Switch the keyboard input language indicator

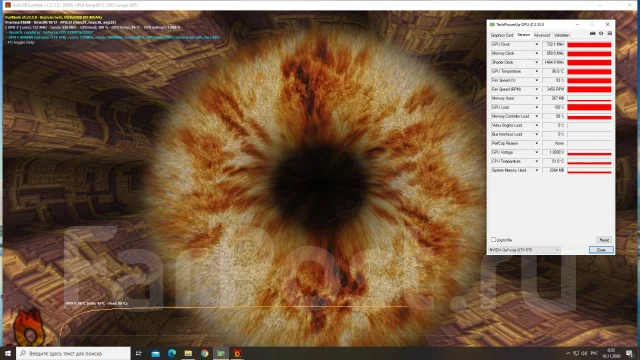point(594,353)
